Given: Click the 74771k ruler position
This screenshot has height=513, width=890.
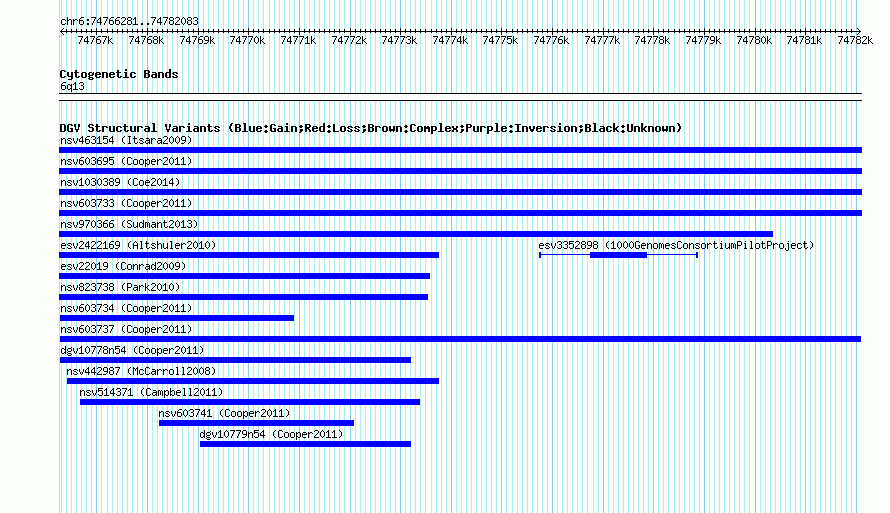Looking at the screenshot, I should point(298,40).
